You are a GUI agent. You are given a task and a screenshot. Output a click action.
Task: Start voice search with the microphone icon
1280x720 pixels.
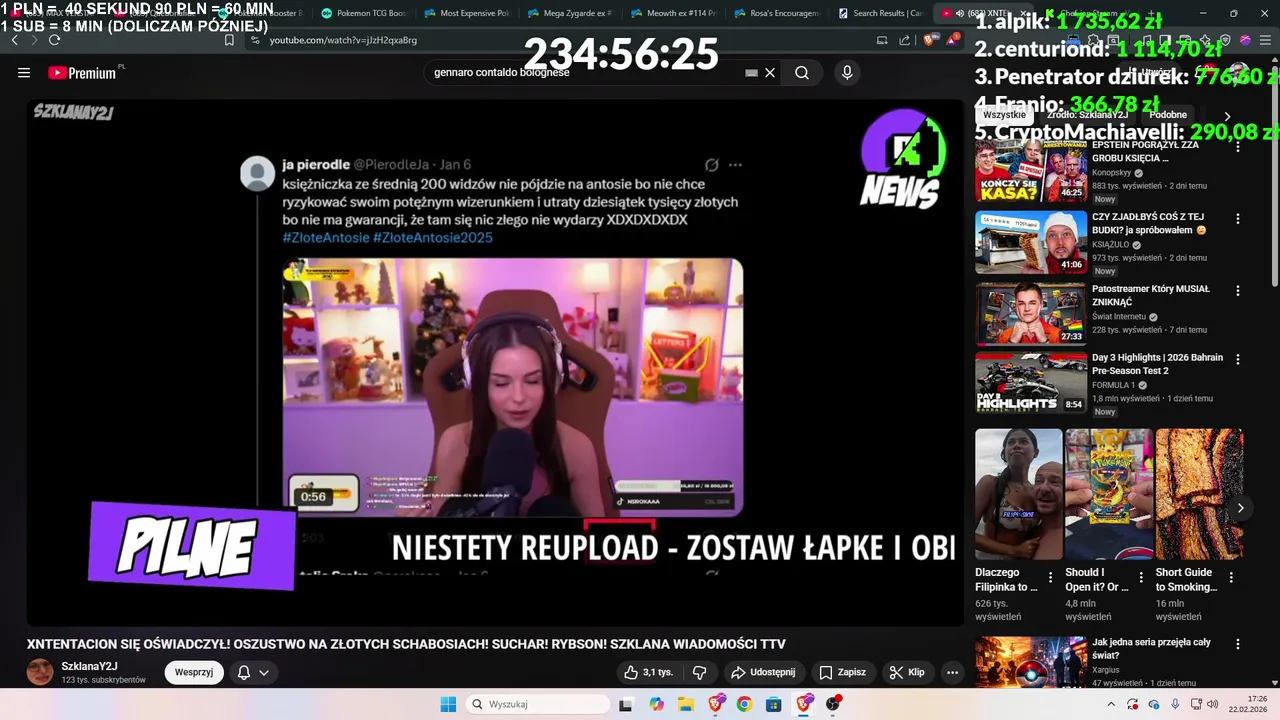[x=847, y=72]
